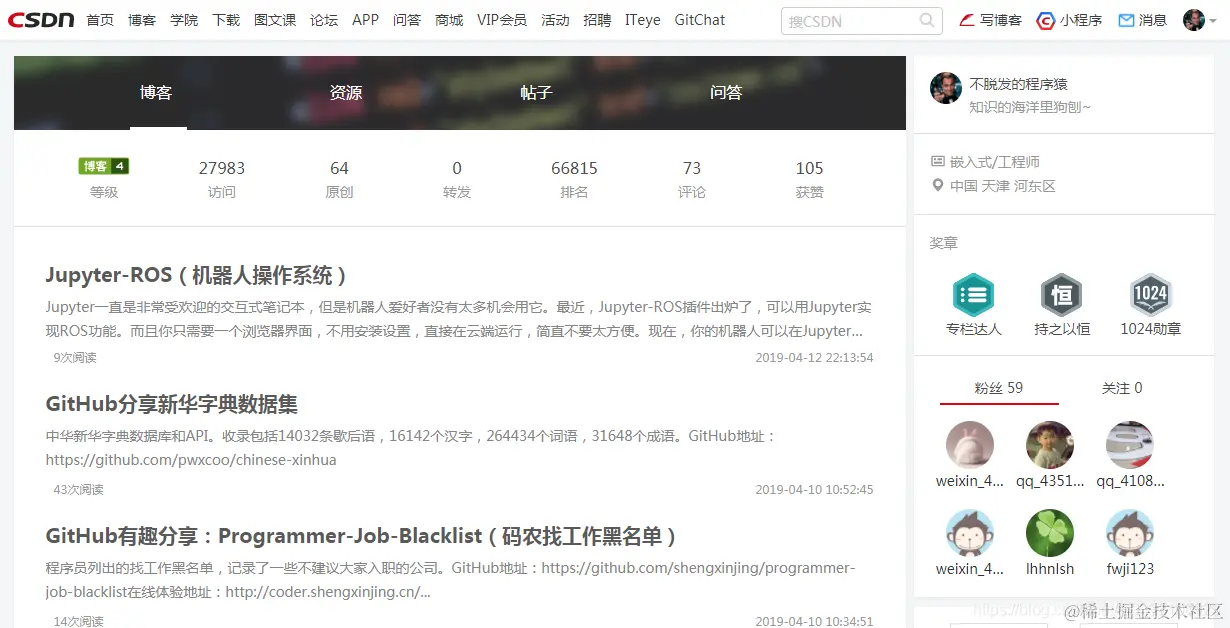Click the location pin icon
The width and height of the screenshot is (1230, 628).
937,185
